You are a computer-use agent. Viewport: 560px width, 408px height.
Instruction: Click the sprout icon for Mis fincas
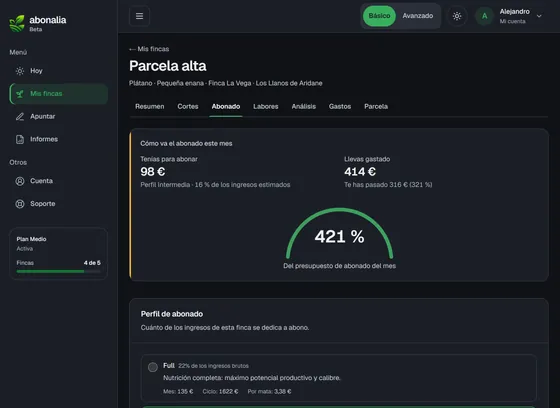click(20, 94)
